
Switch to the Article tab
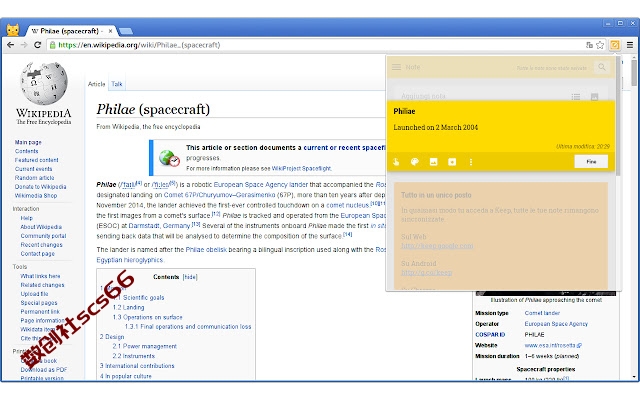point(96,84)
